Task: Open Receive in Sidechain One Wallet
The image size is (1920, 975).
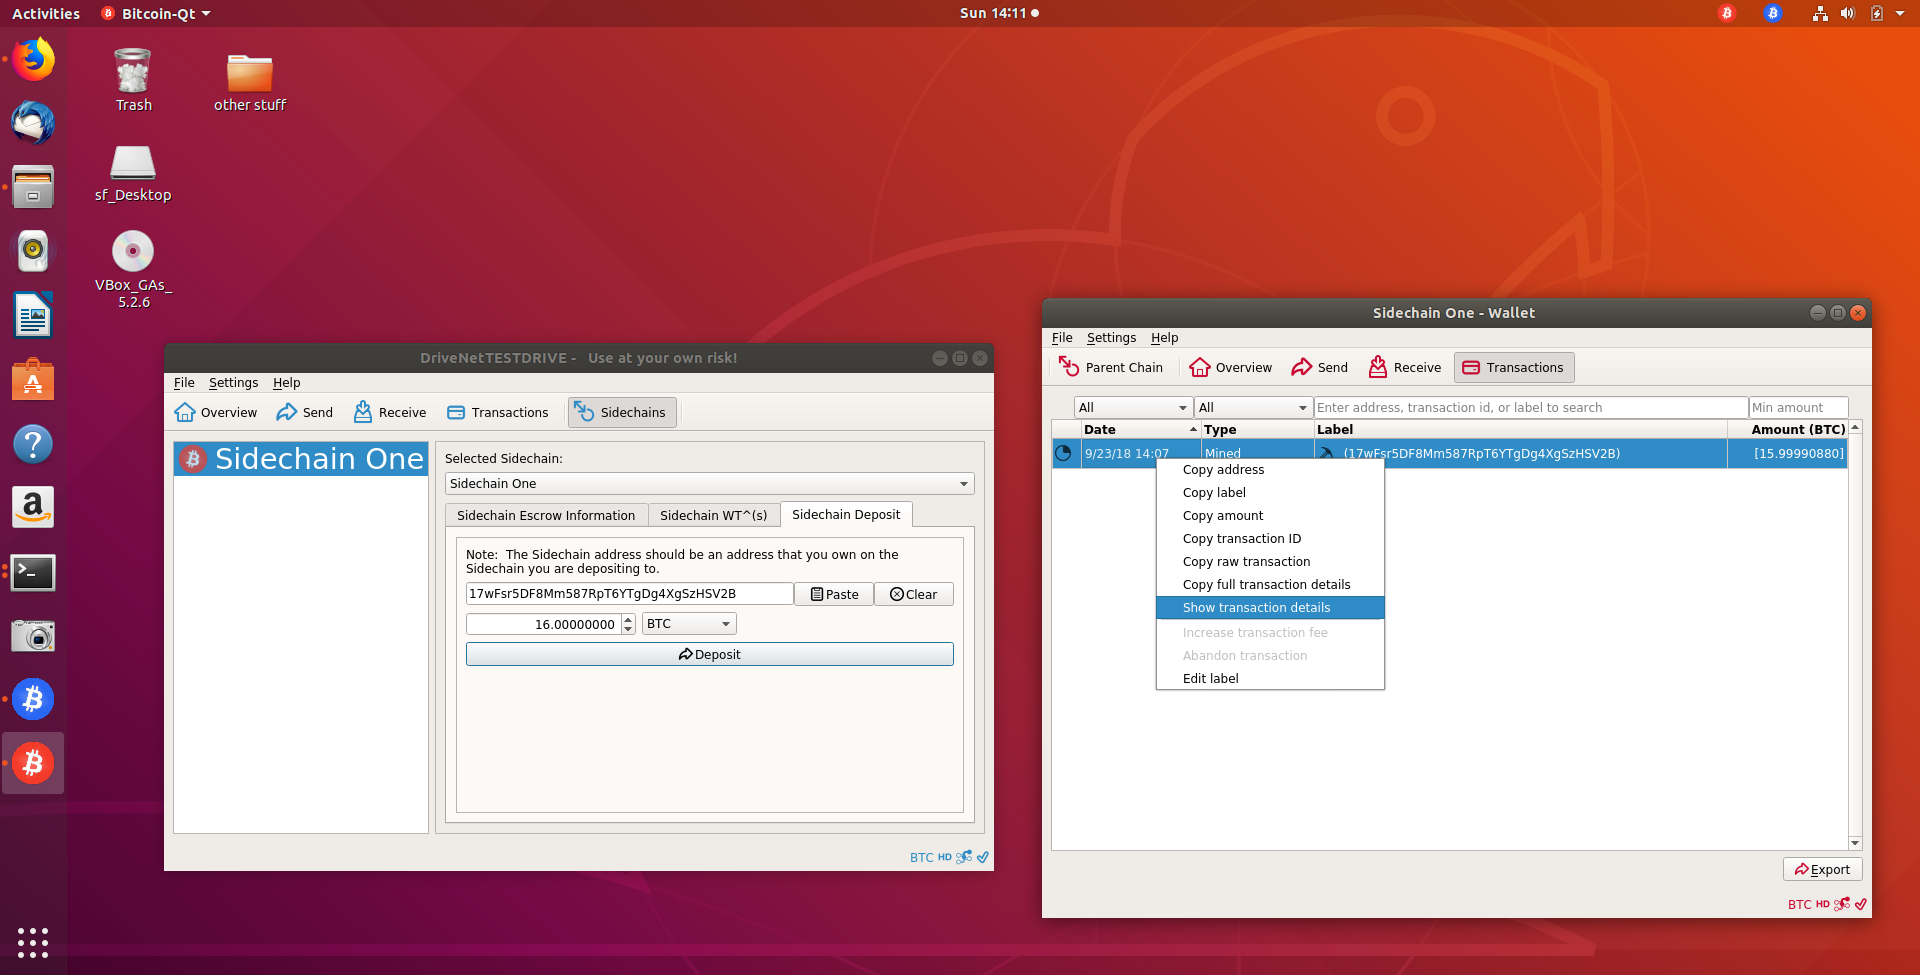Action: point(1405,367)
